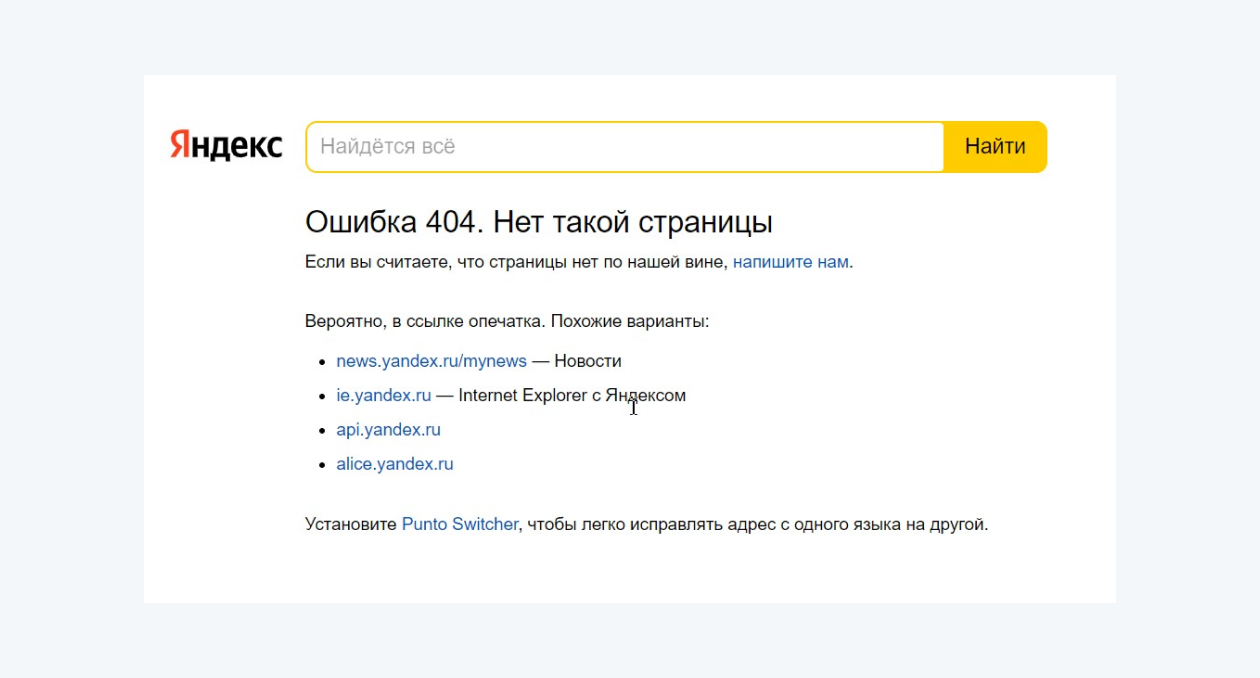Open news.yandex.ru/mynews link
This screenshot has height=678, width=1260.
[x=431, y=361]
